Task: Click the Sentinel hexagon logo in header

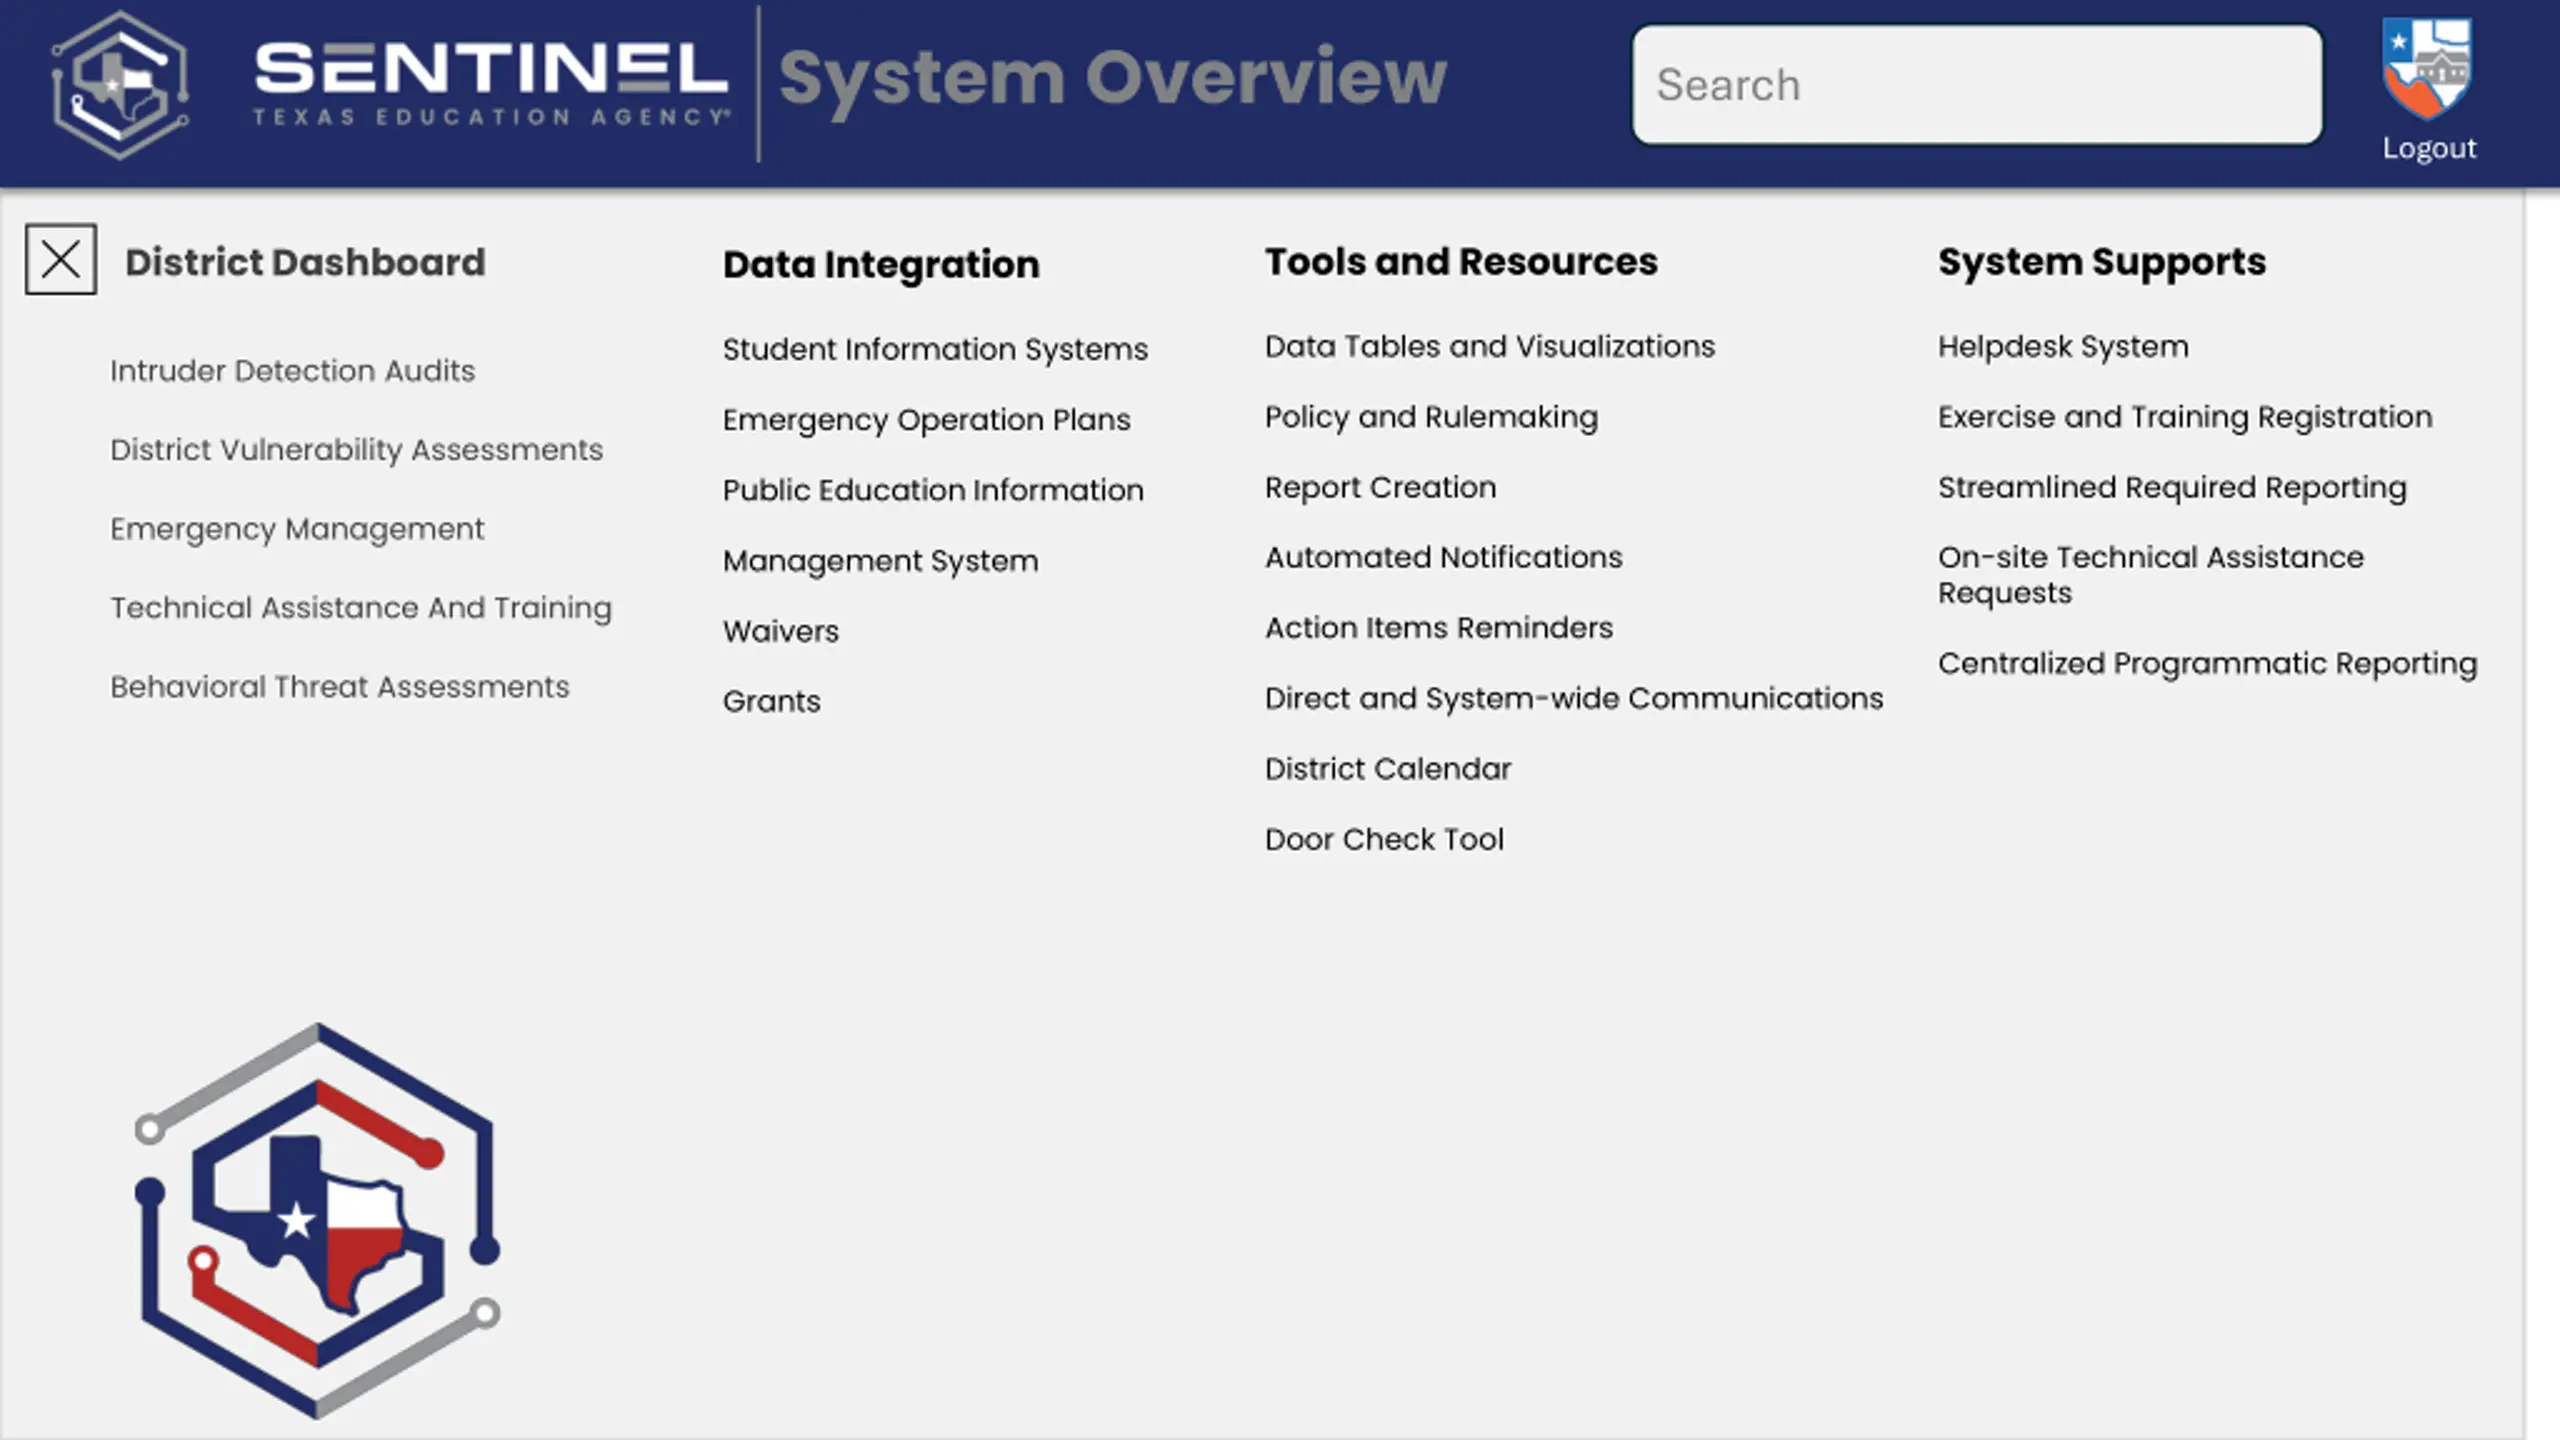Action: click(120, 85)
